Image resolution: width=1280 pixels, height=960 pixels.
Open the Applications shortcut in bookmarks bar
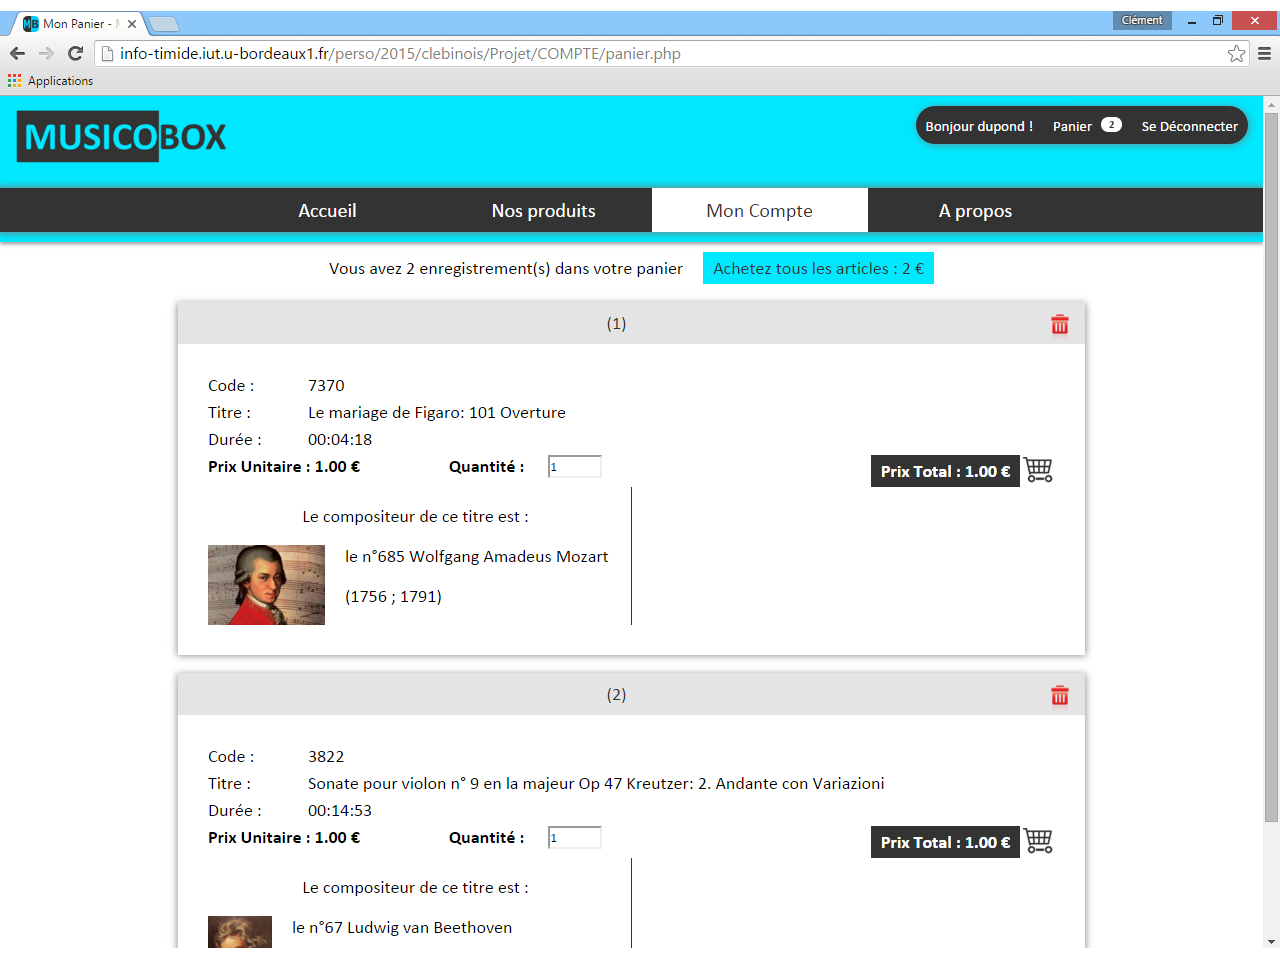click(51, 81)
